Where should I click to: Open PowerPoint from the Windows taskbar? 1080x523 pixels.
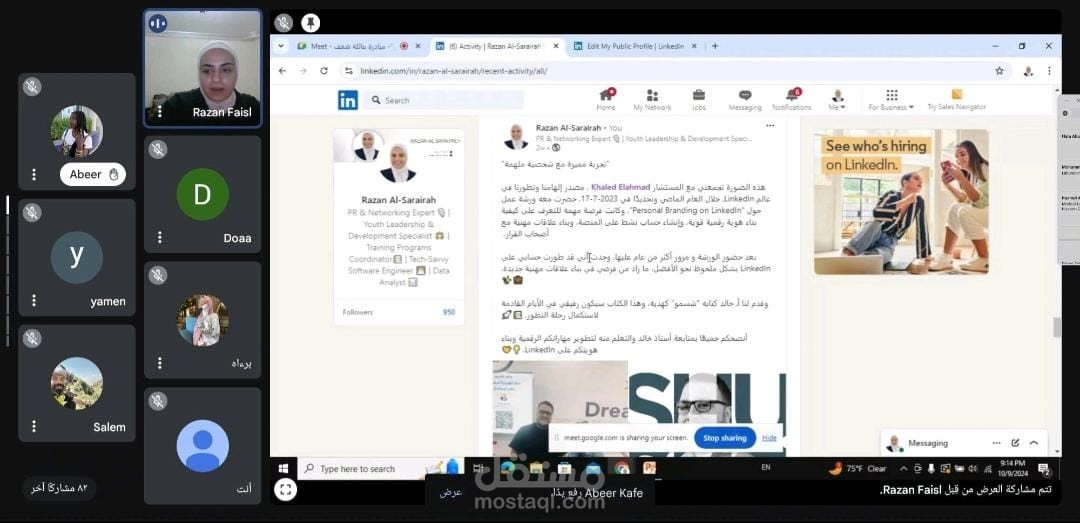(x=649, y=469)
